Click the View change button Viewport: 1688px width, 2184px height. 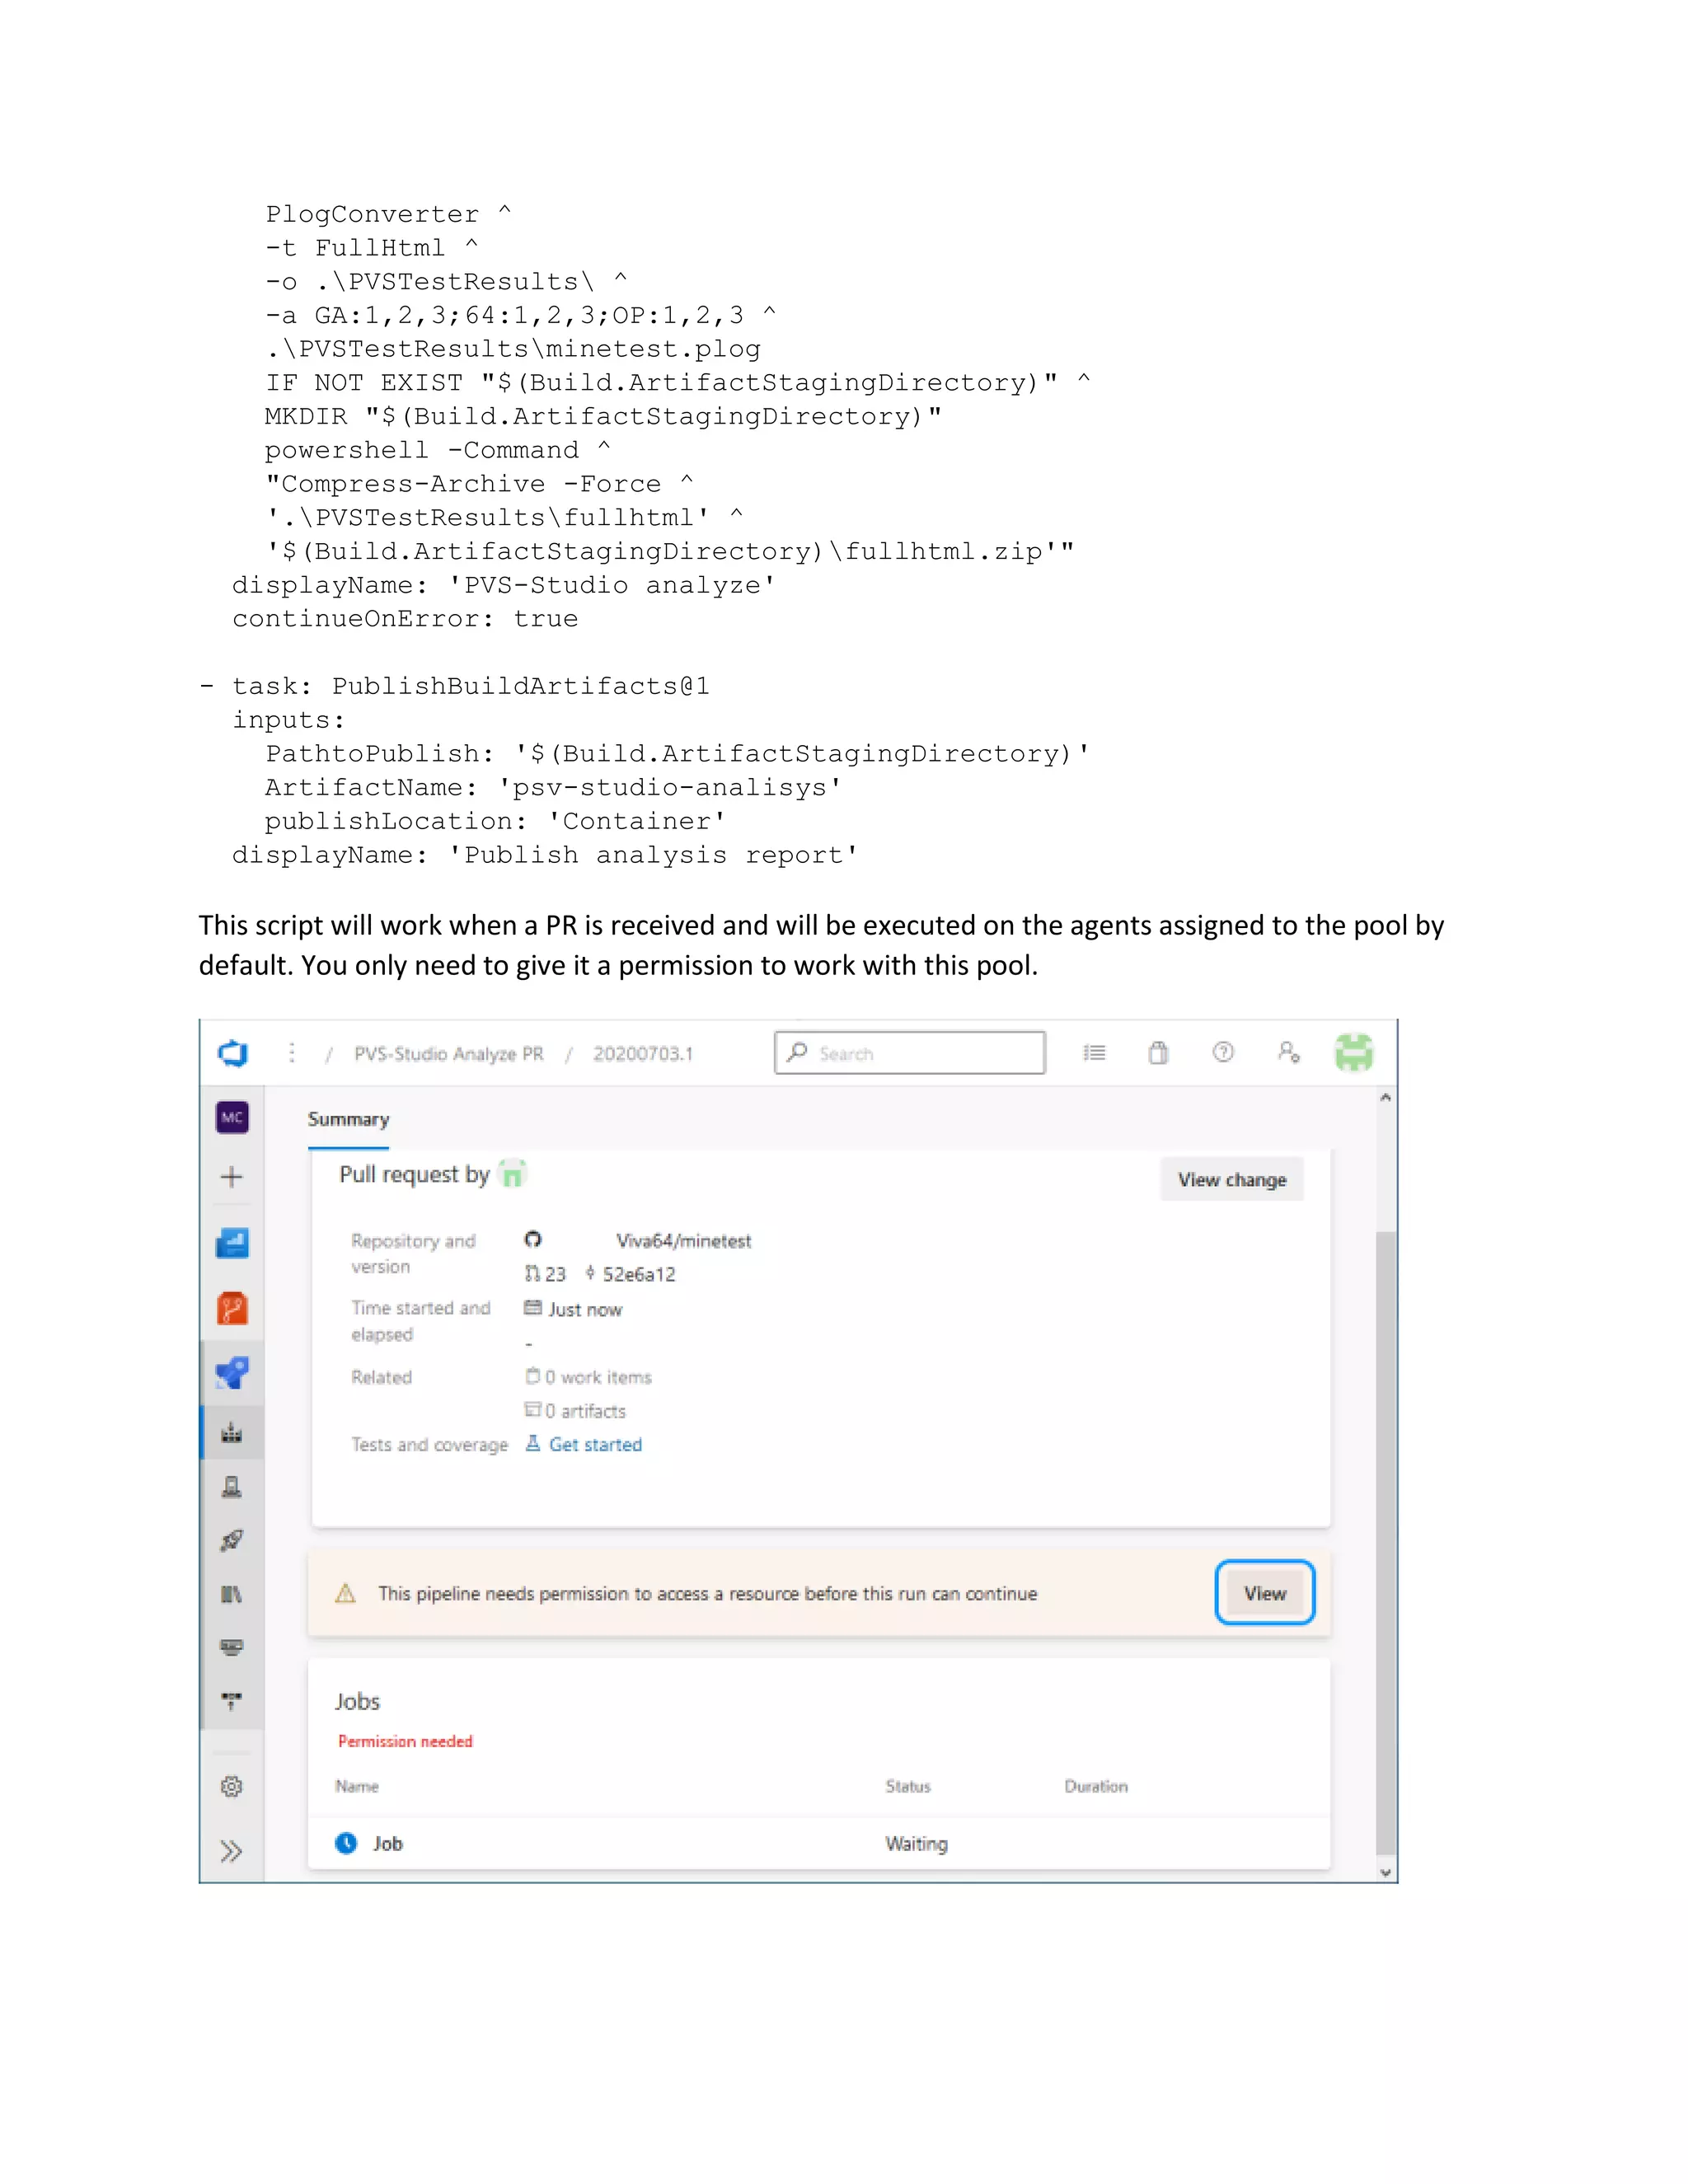coord(1232,1180)
